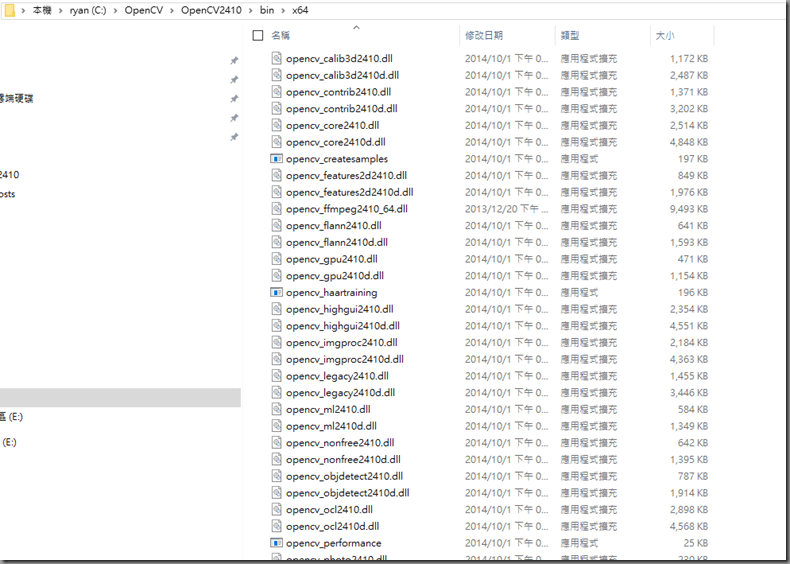Screen dimensions: 790x564
Task: Select file opencv_flann2410d.dll
Action: click(x=337, y=242)
